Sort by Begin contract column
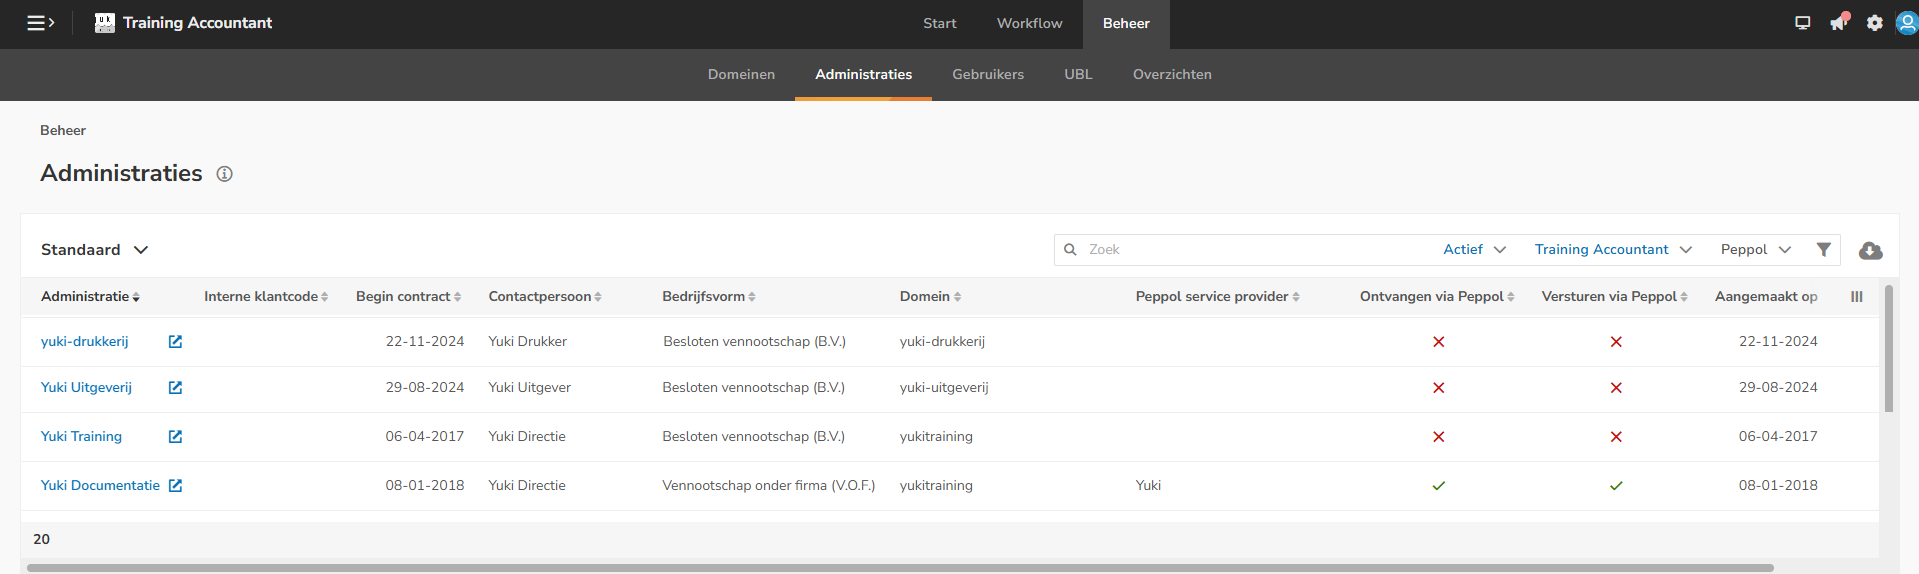 pos(408,297)
